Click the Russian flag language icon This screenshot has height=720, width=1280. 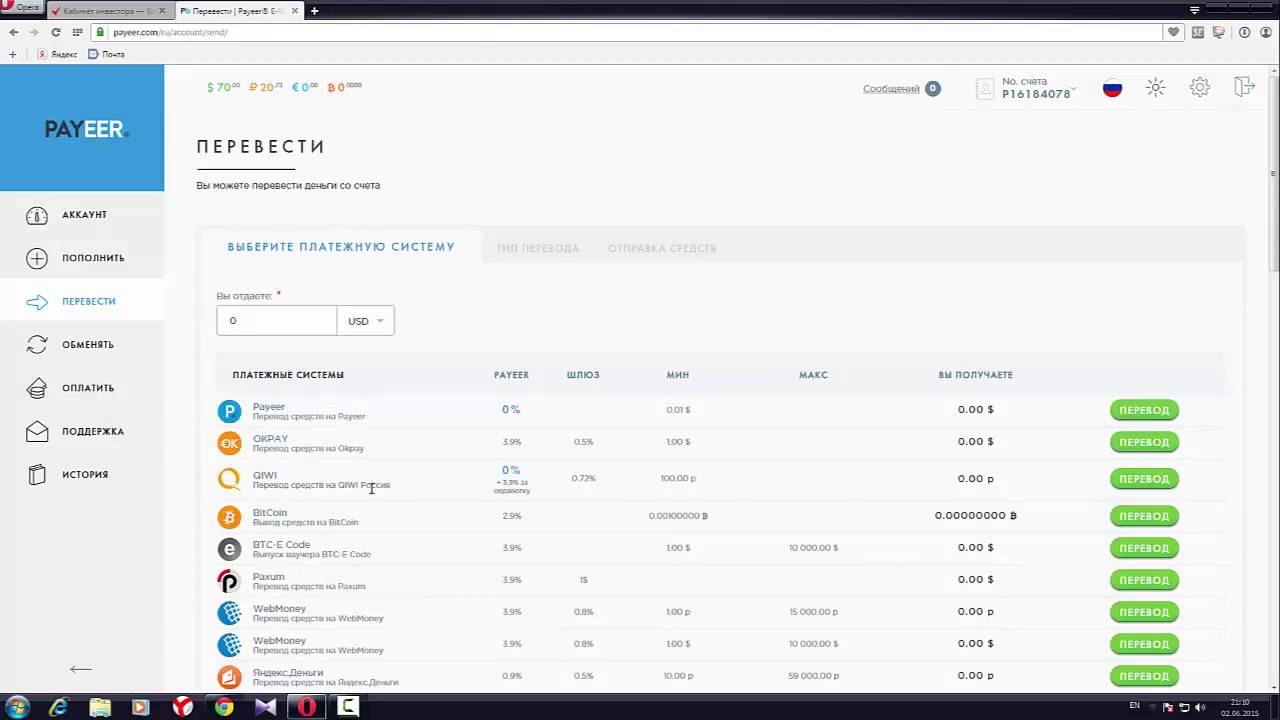coord(1112,88)
